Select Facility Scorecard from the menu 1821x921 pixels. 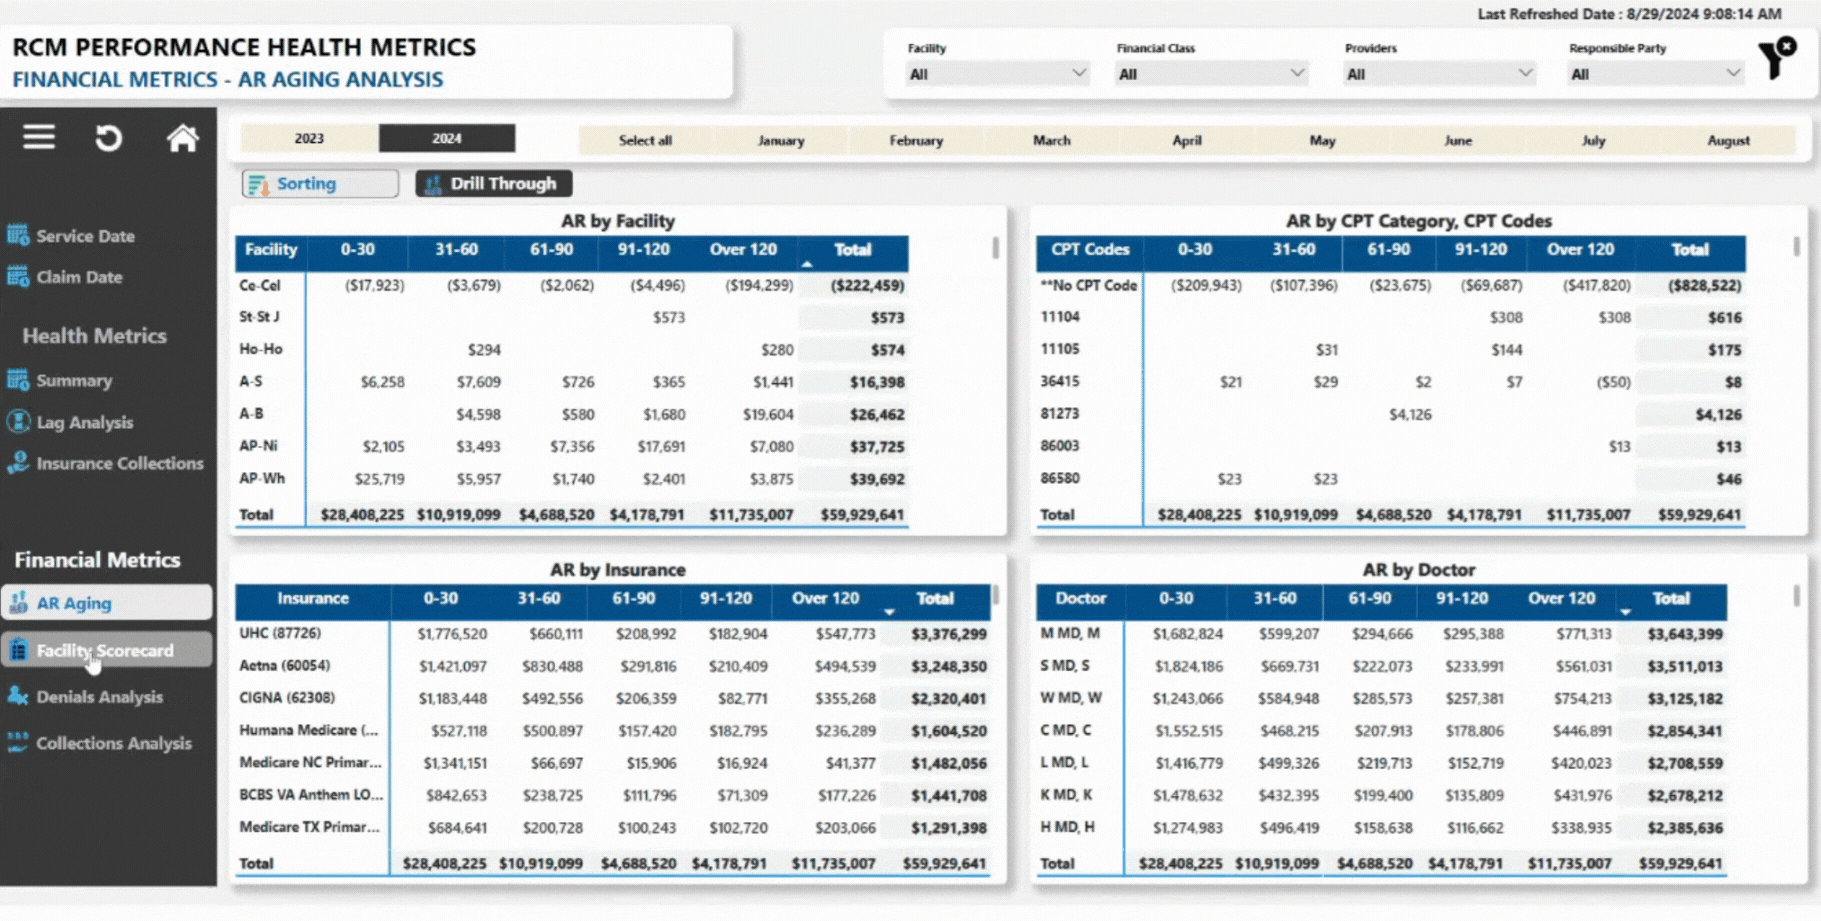point(103,650)
